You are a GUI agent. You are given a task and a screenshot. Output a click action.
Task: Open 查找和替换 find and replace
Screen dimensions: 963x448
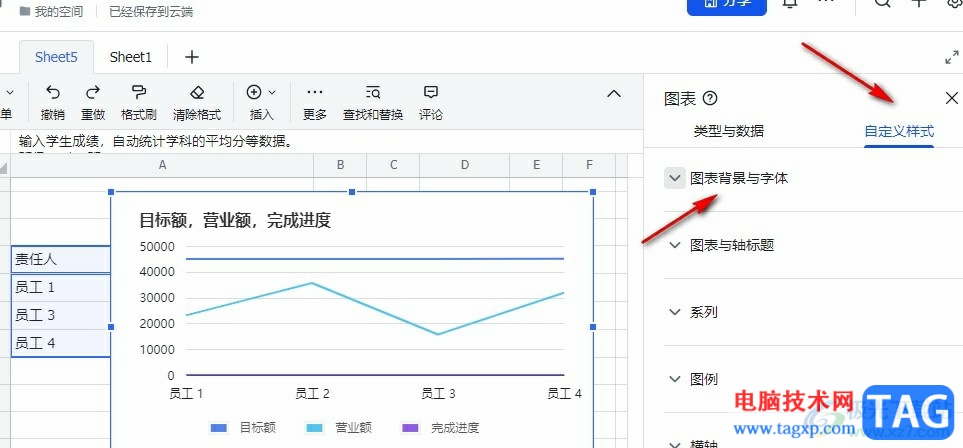coord(373,103)
